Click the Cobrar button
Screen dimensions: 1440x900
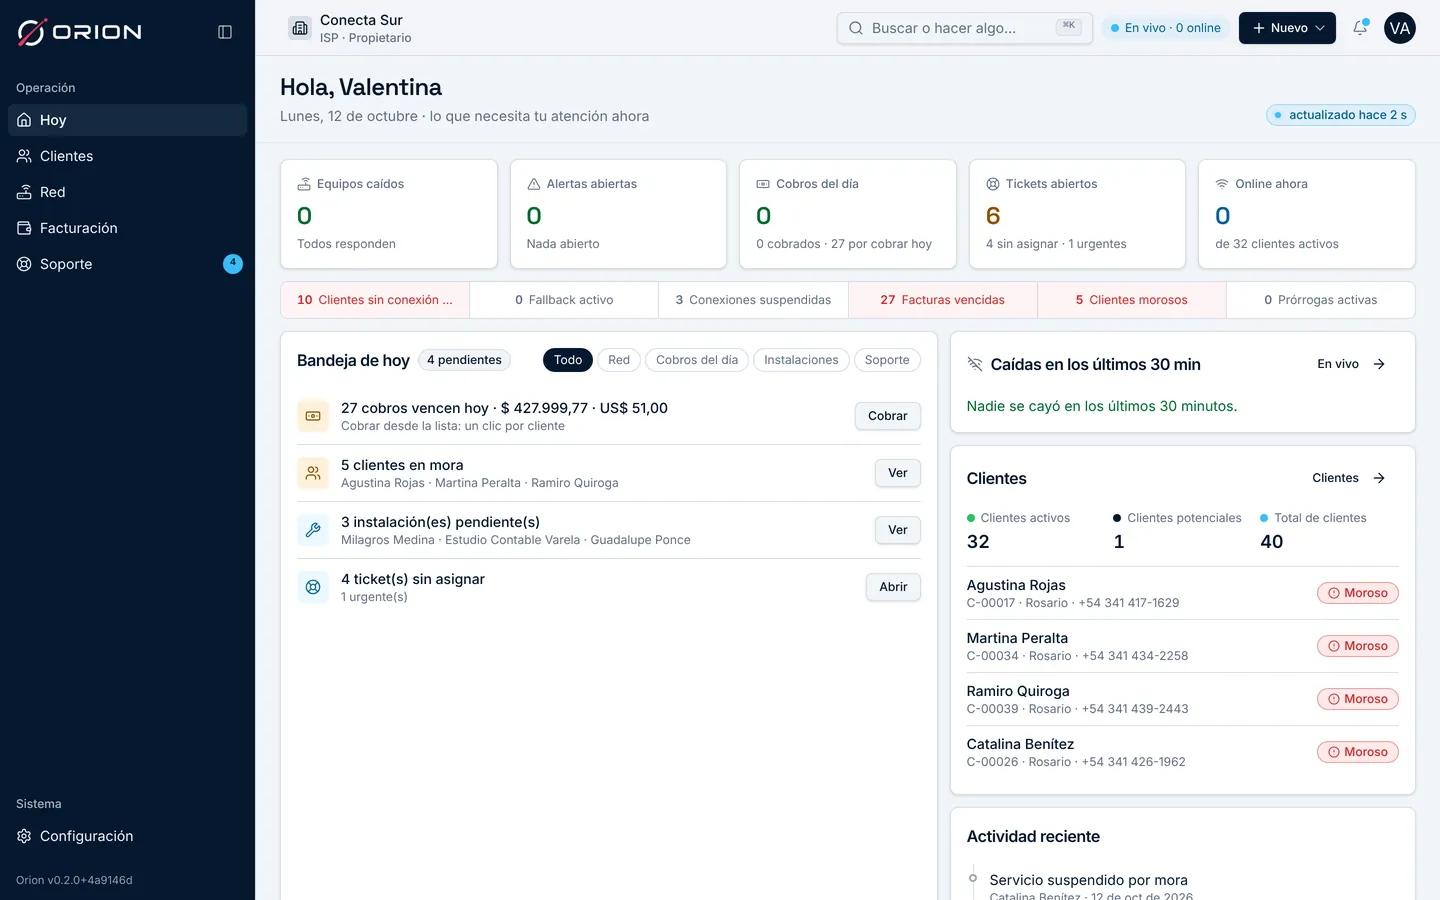tap(888, 416)
